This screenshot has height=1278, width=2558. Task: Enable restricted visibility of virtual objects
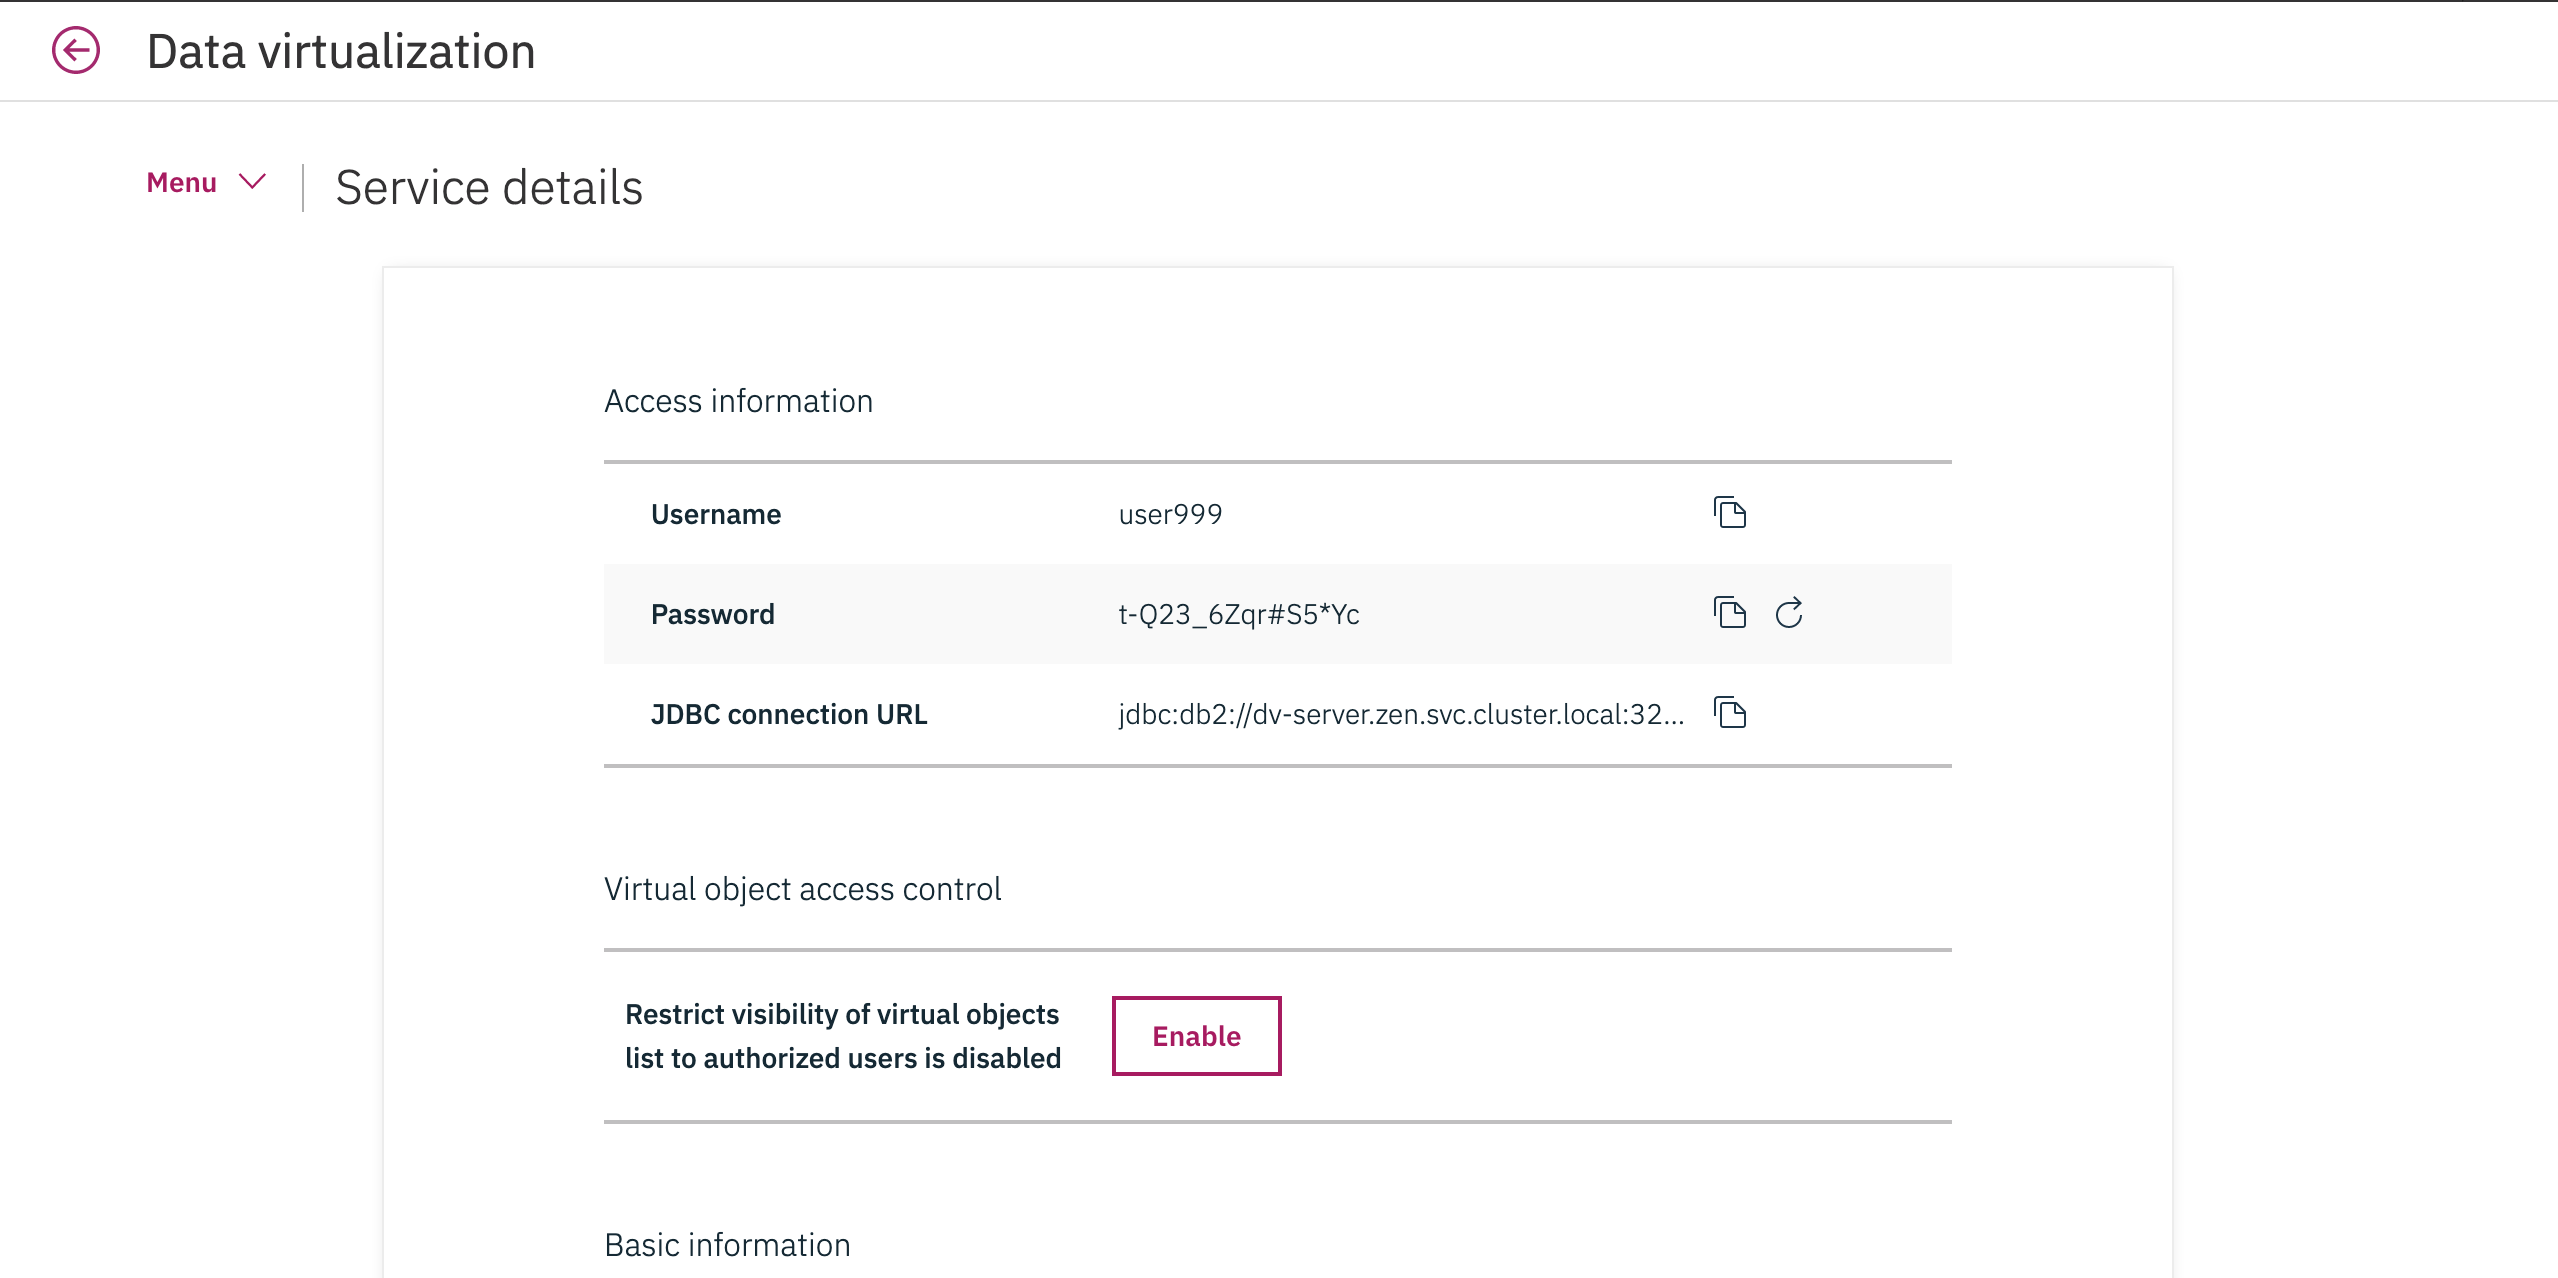pyautogui.click(x=1196, y=1036)
